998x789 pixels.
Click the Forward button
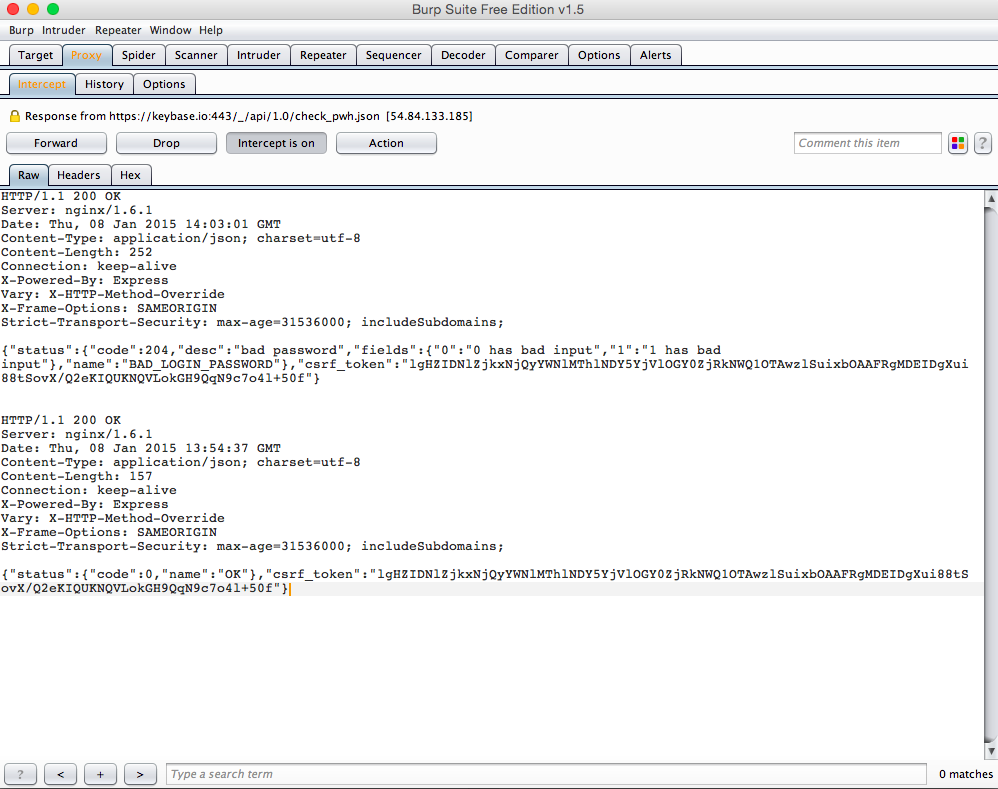pyautogui.click(x=56, y=143)
